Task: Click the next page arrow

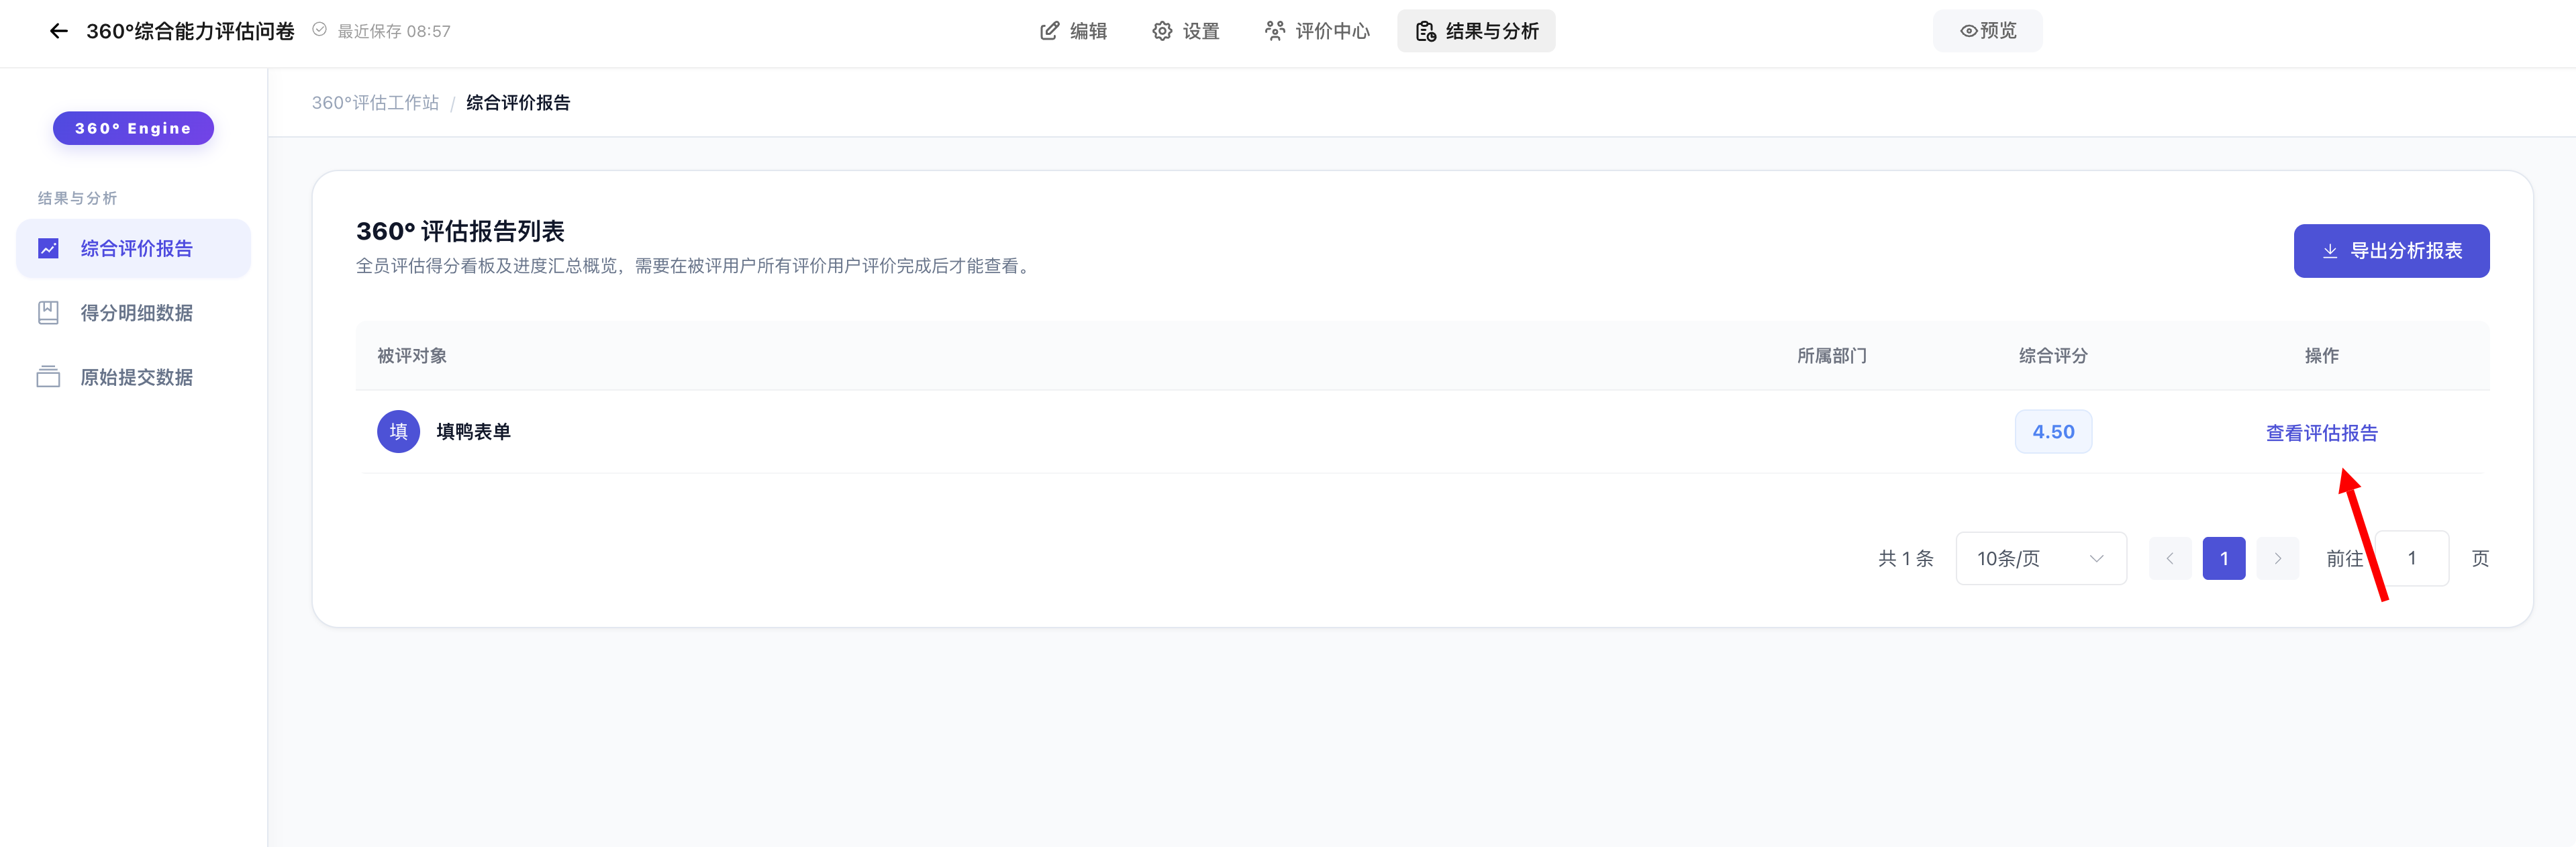Action: click(x=2277, y=558)
